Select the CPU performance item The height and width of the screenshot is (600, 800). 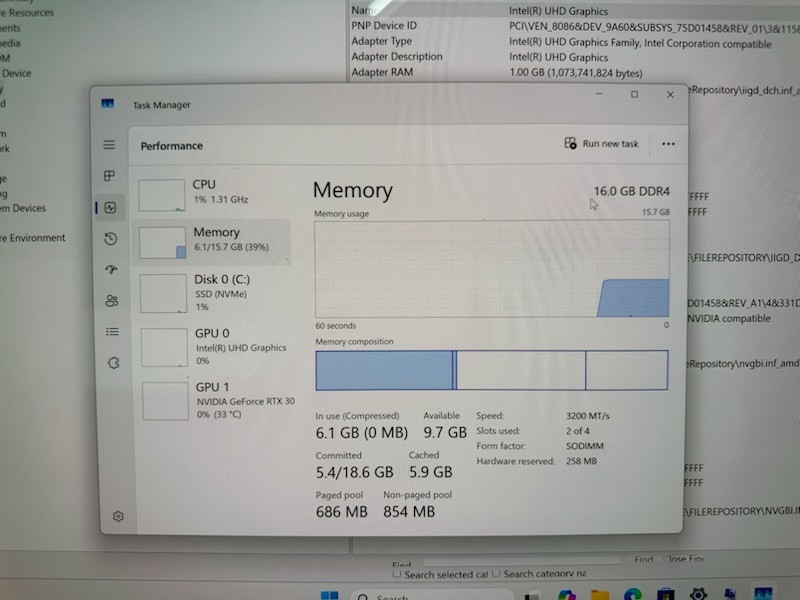tap(213, 195)
